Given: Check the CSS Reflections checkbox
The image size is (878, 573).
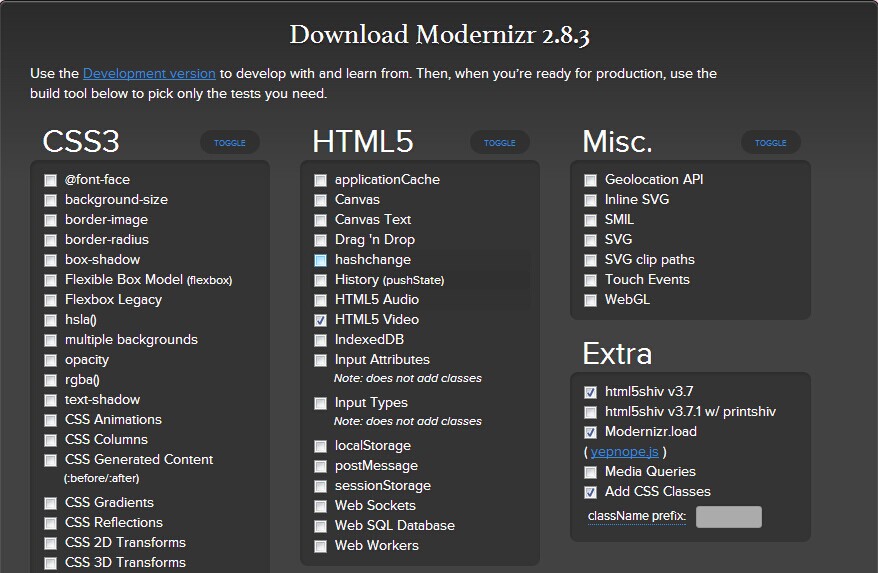Looking at the screenshot, I should point(50,523).
